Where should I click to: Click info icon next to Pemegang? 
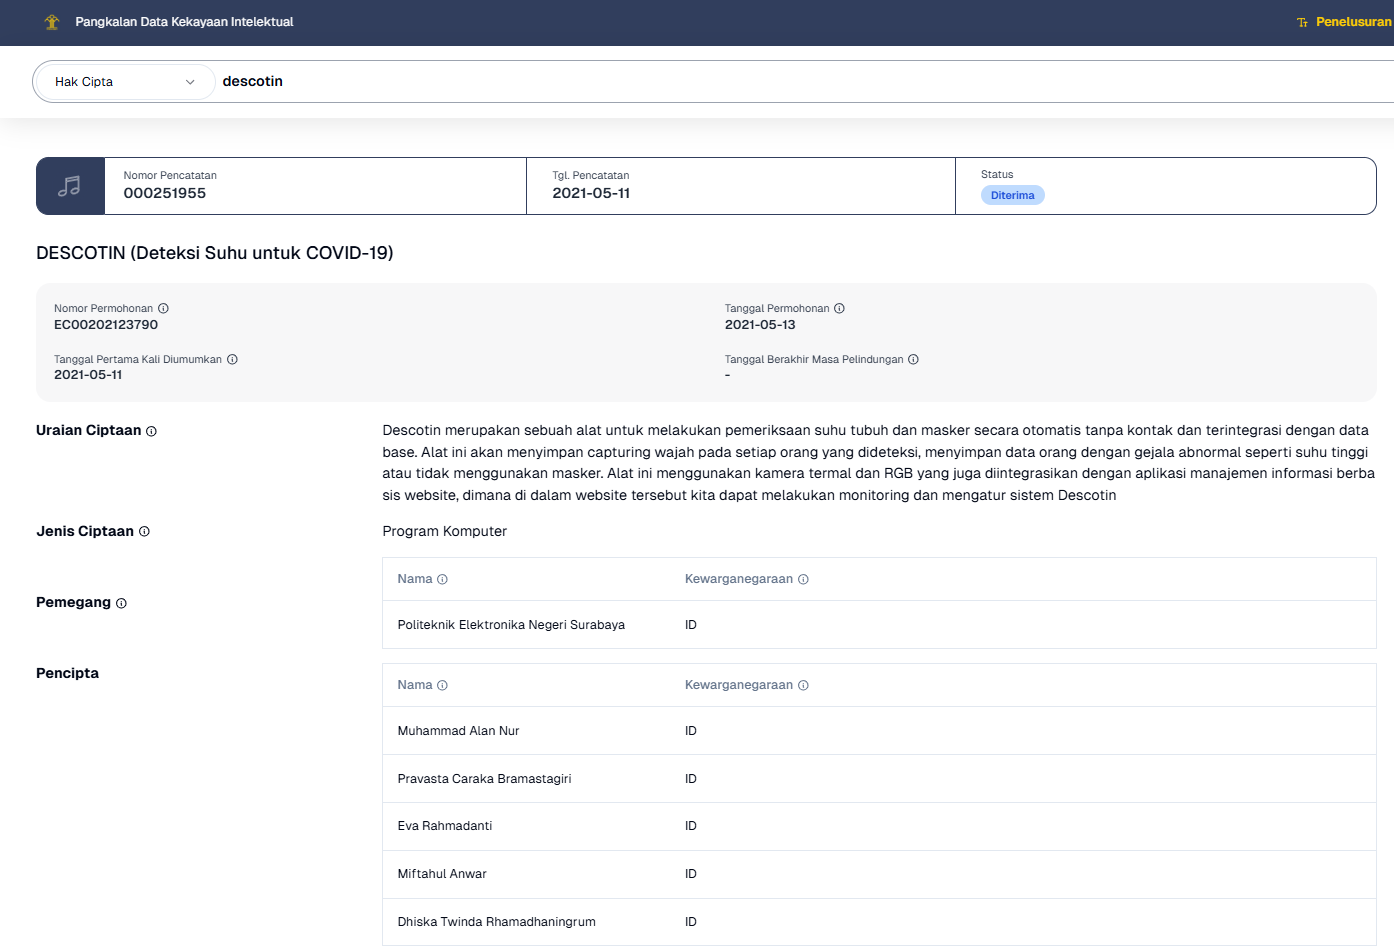click(x=121, y=603)
